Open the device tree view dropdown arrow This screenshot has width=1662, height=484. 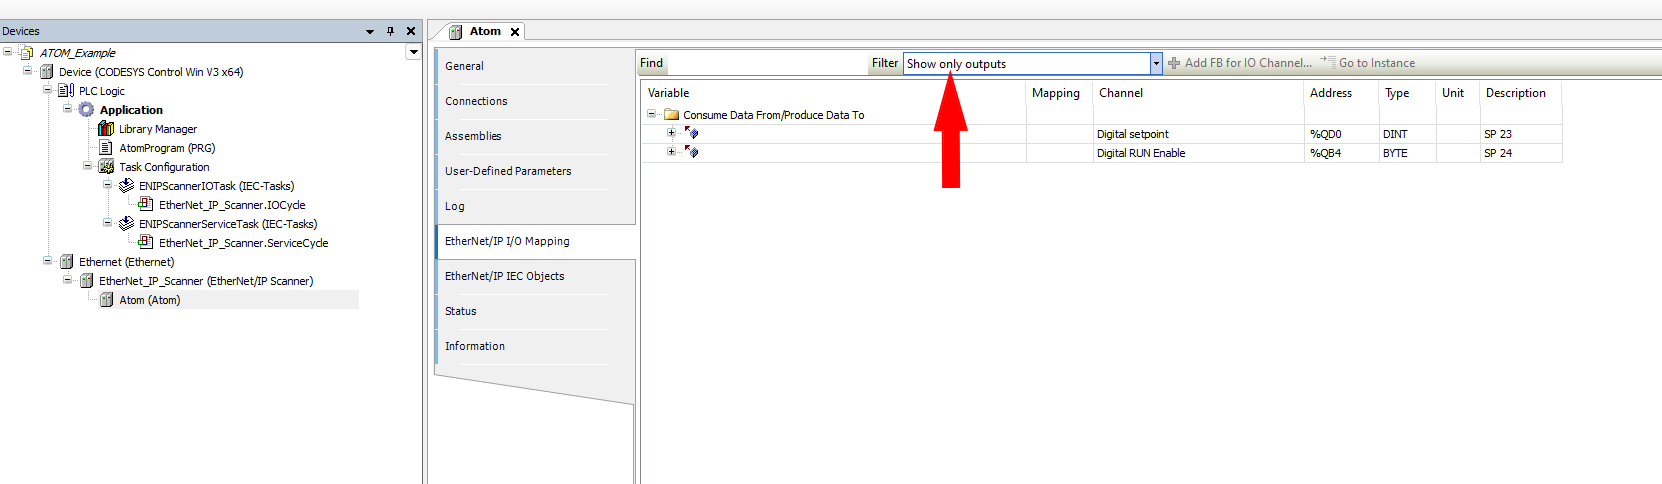pyautogui.click(x=413, y=52)
